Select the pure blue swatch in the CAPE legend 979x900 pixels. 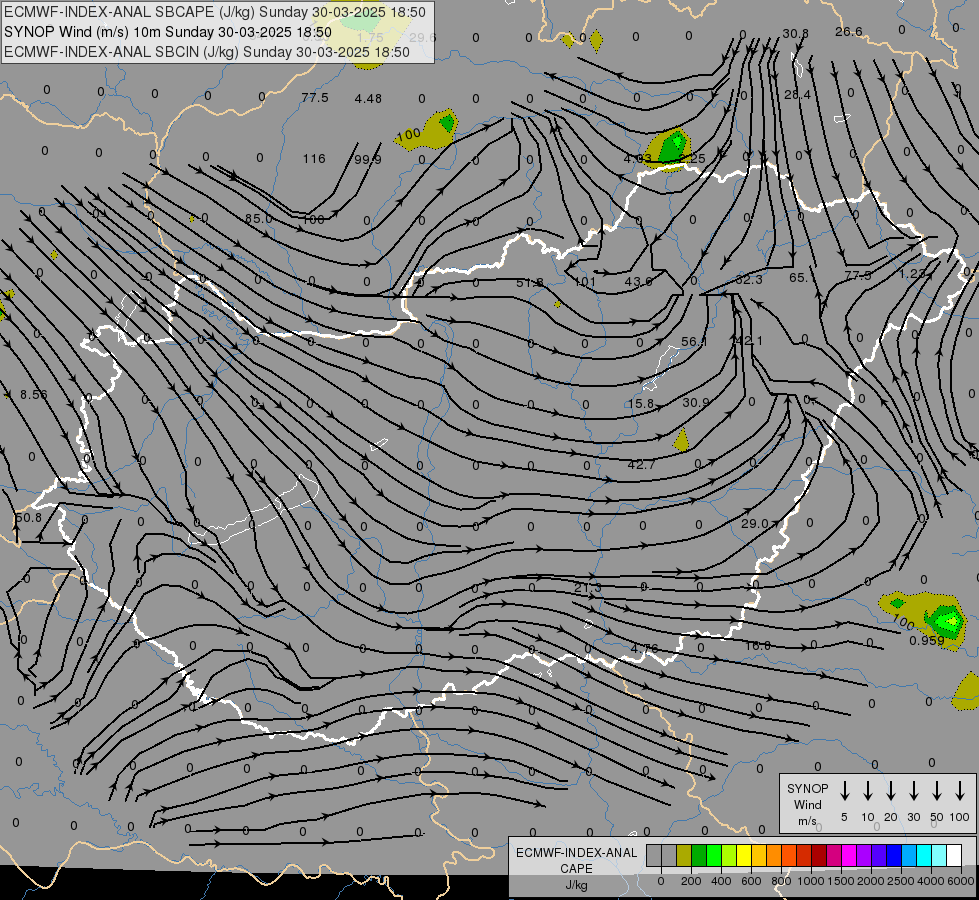point(894,856)
